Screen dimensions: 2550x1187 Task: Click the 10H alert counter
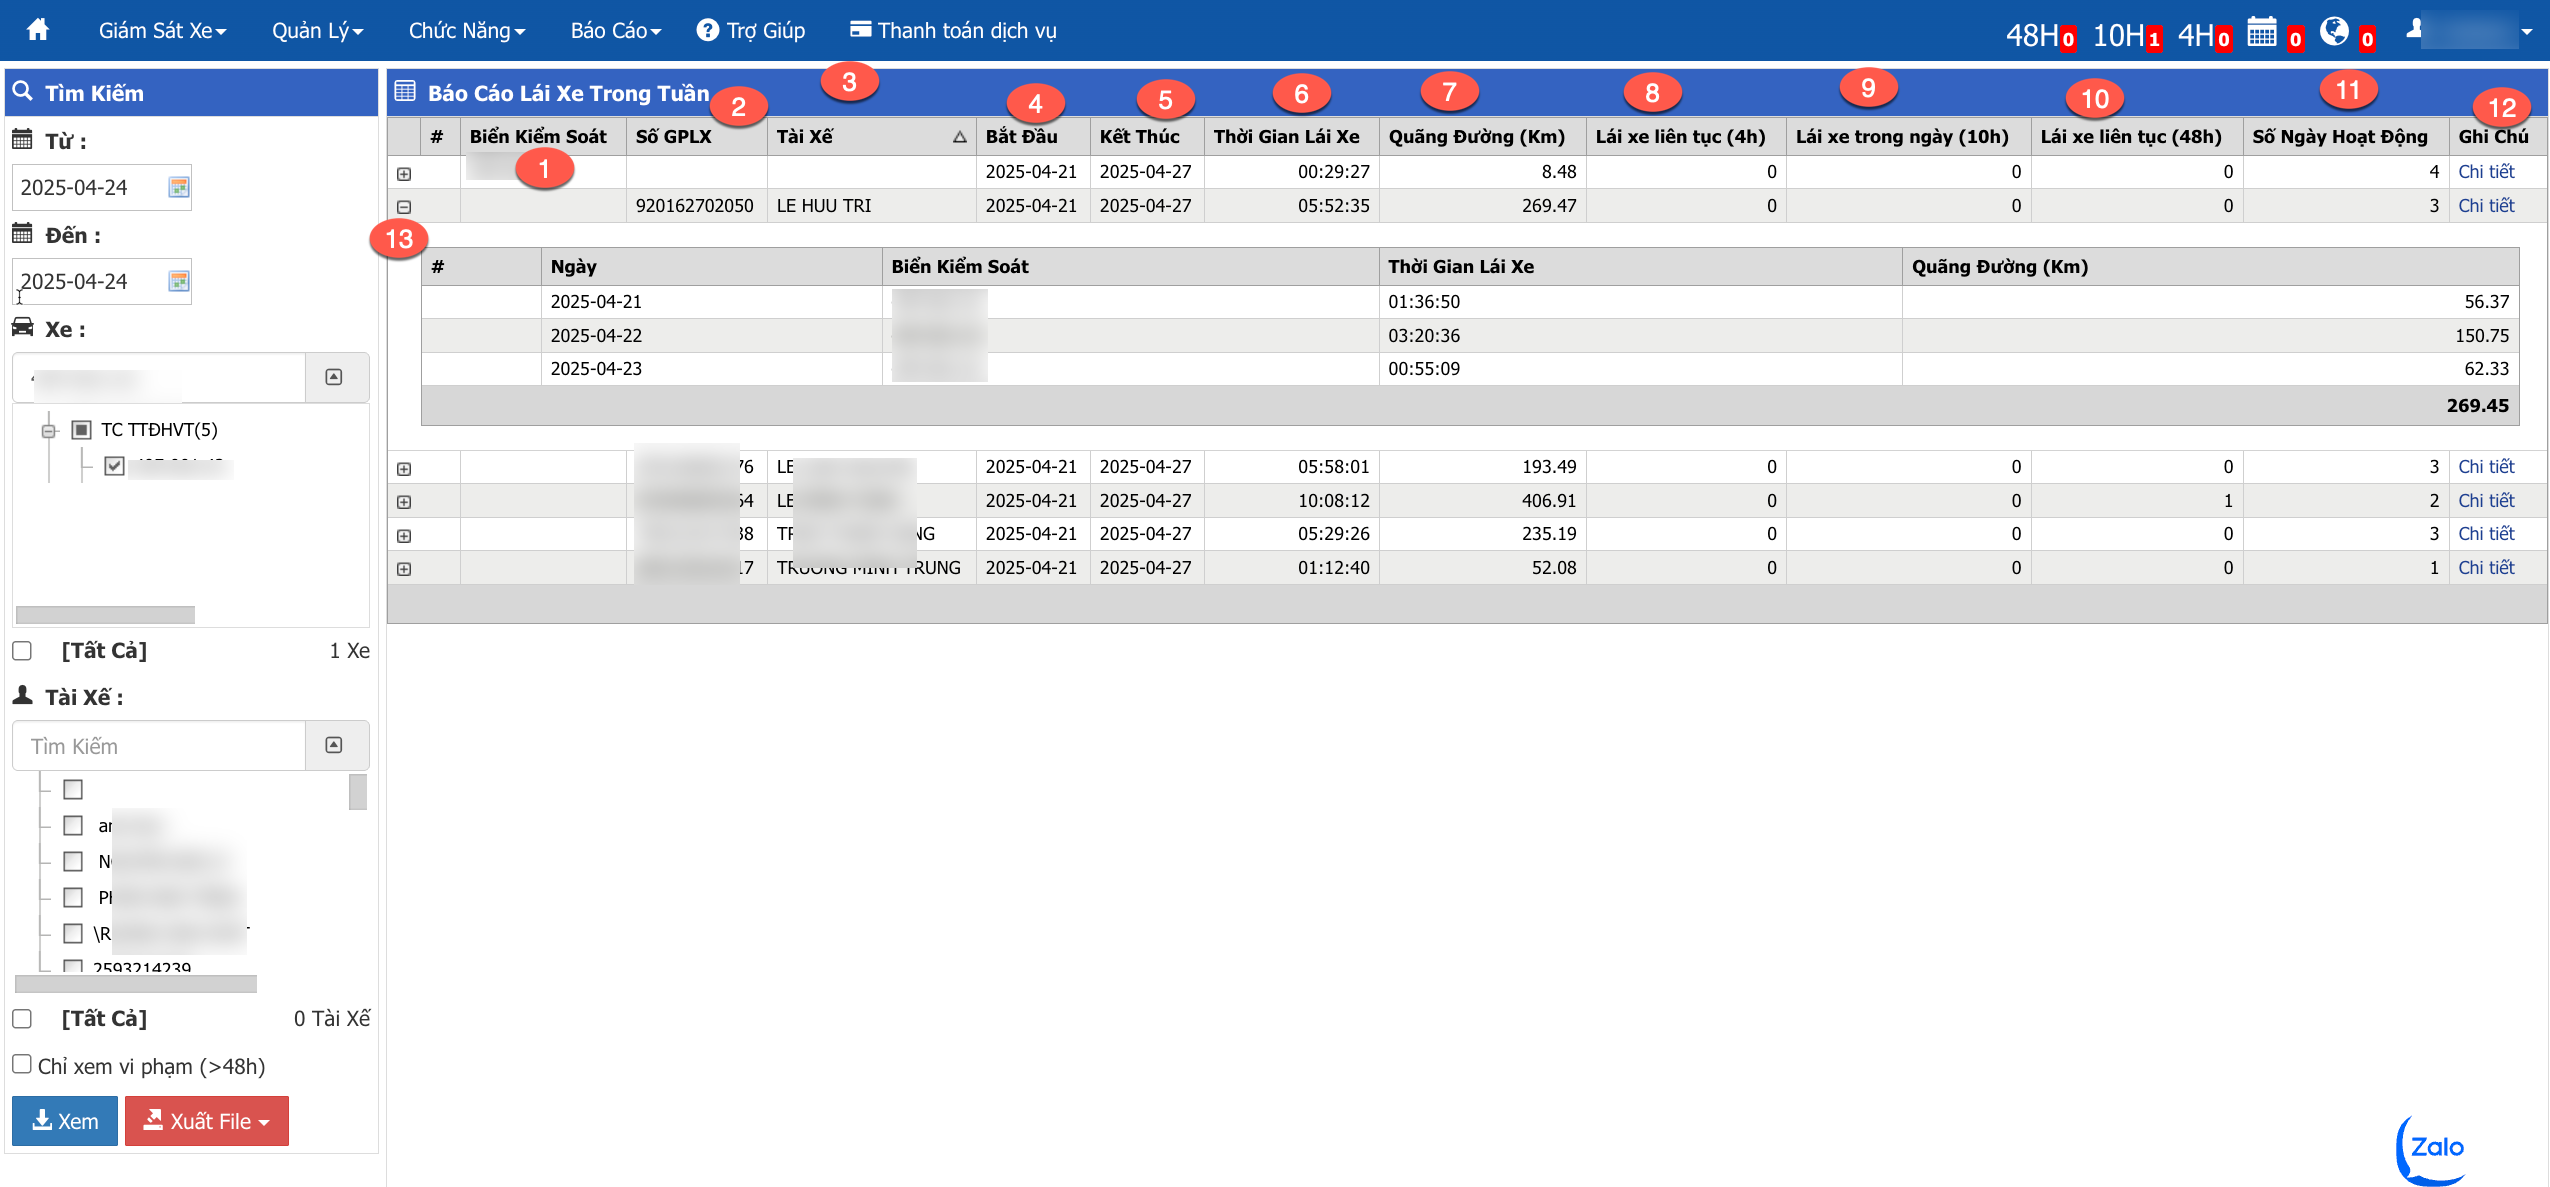[2126, 36]
